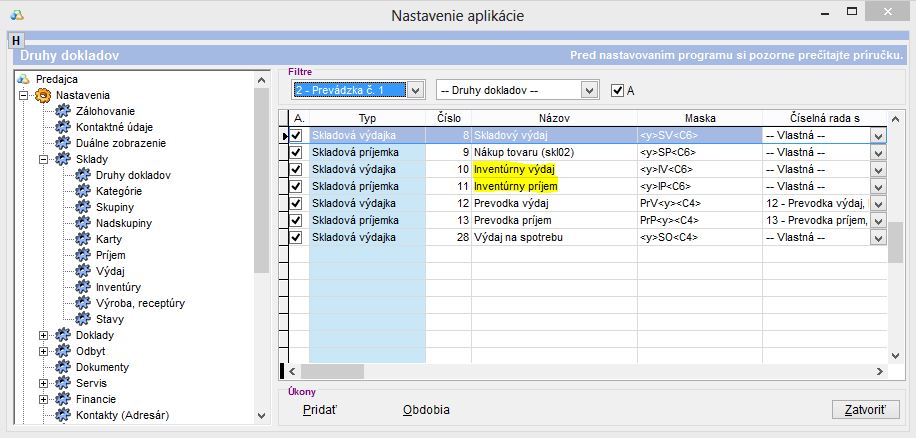
Task: Click the Zatvoriť button
Action: tap(865, 410)
